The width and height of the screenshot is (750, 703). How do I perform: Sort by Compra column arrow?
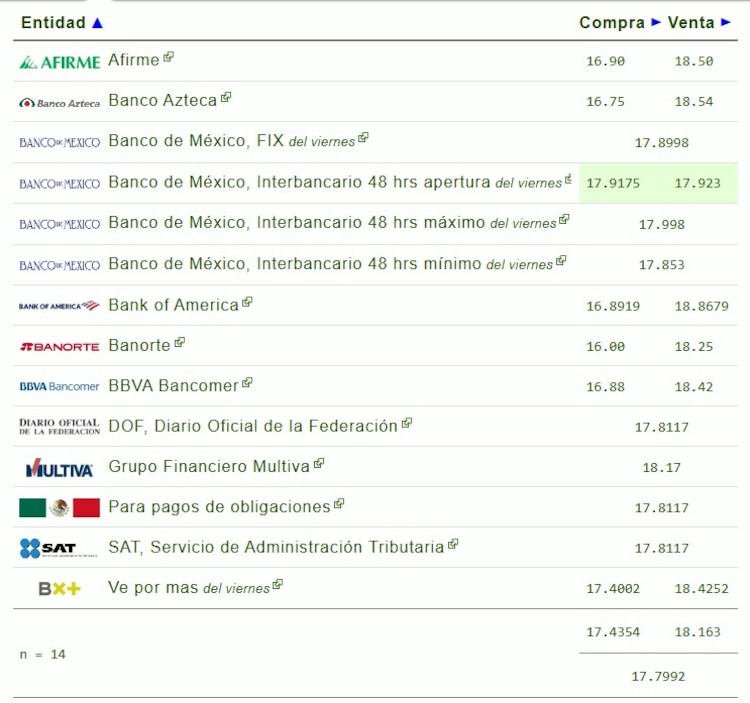(x=656, y=22)
